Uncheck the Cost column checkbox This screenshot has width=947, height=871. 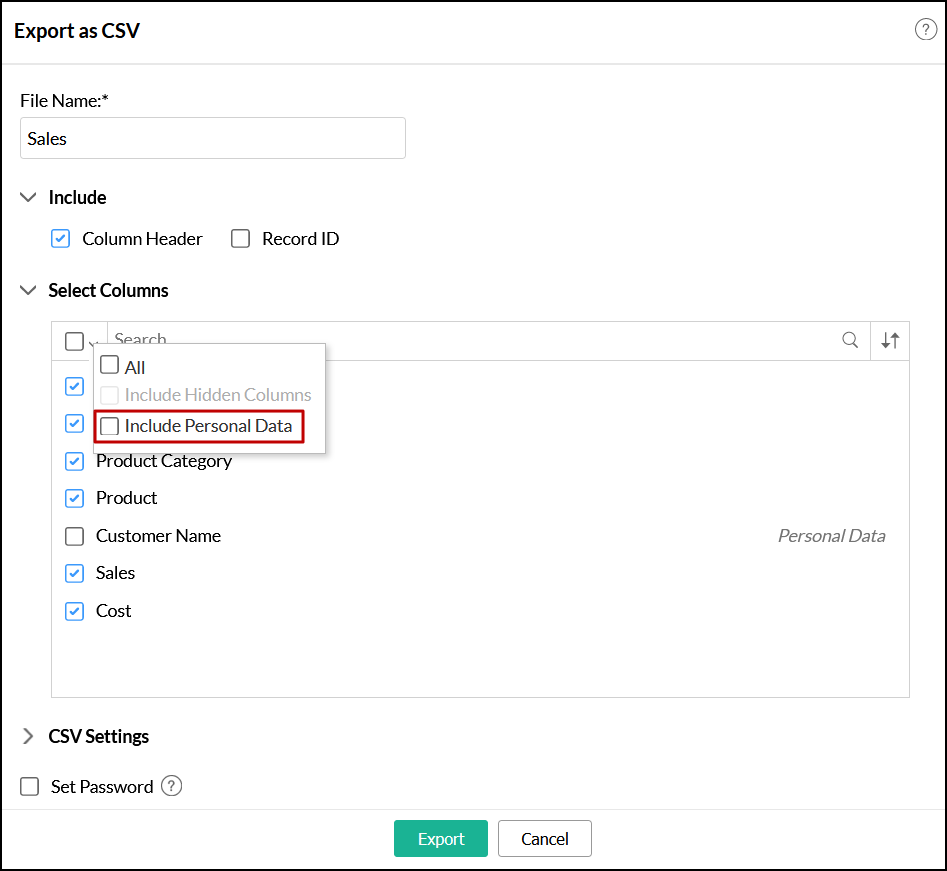(x=75, y=611)
